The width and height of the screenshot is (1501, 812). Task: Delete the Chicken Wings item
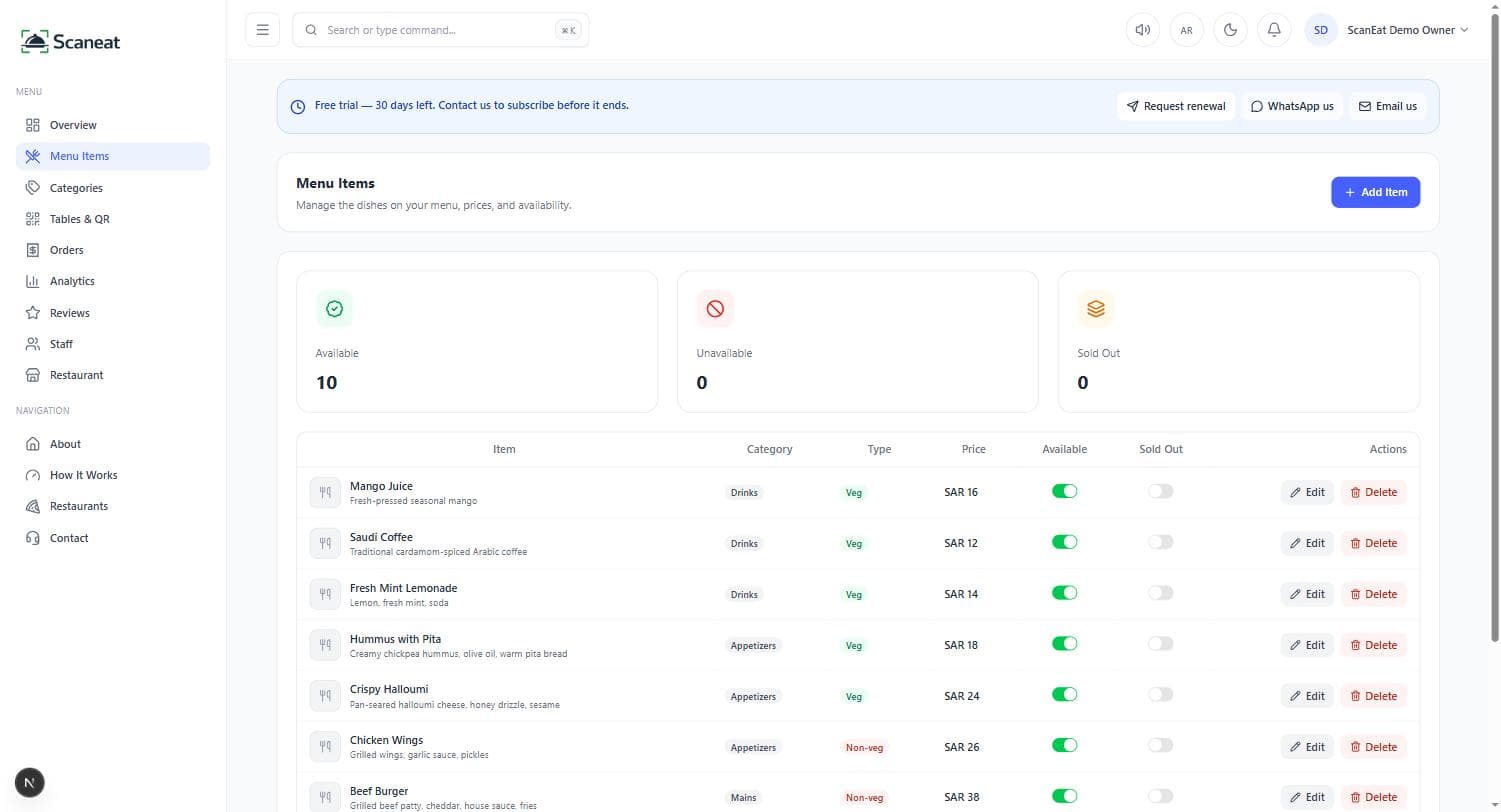click(1374, 747)
